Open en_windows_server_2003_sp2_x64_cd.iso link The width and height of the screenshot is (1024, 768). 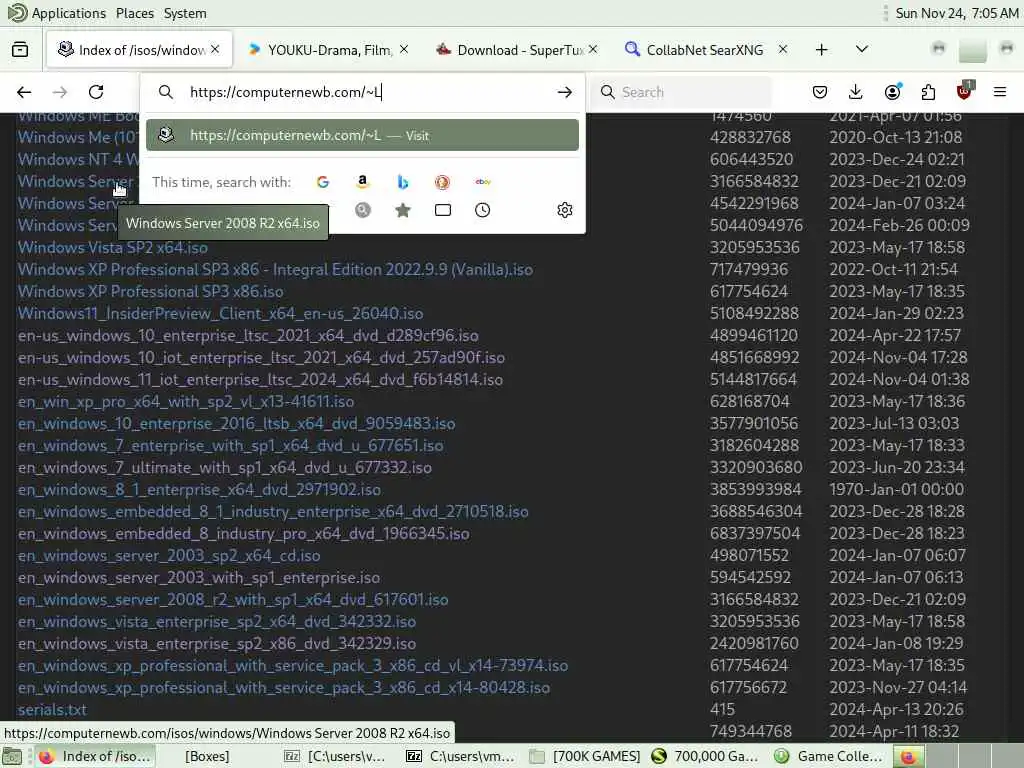pyautogui.click(x=169, y=556)
